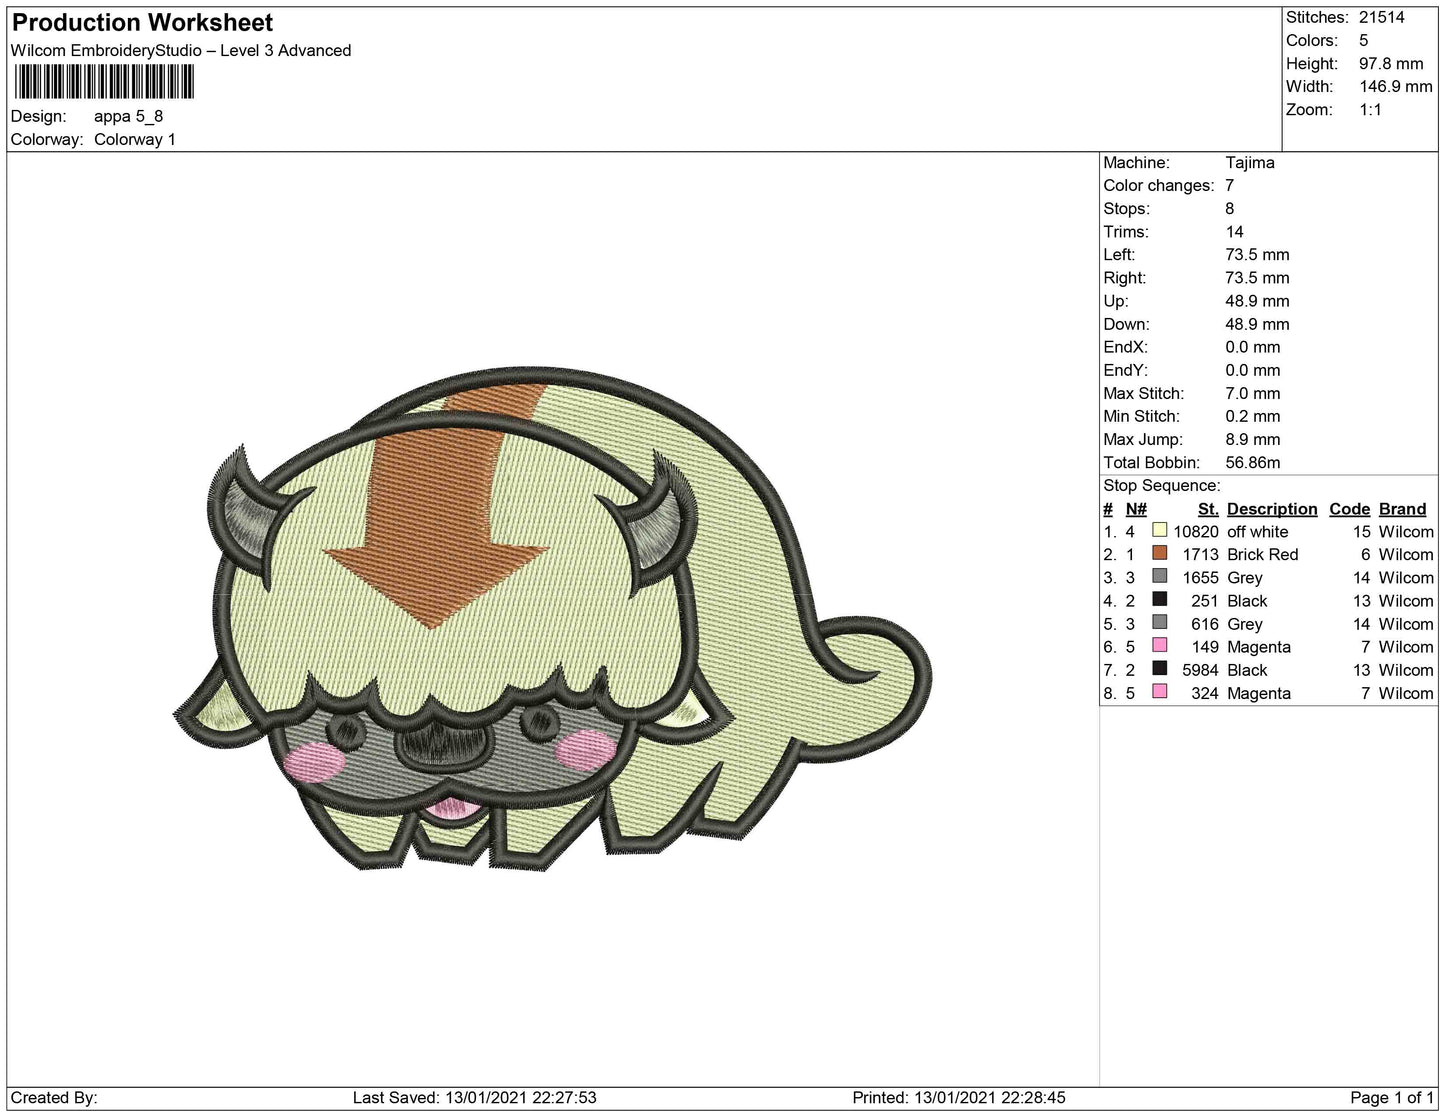This screenshot has height=1112, width=1445.
Task: Click the Zoom value 1:1
Action: click(x=1370, y=110)
